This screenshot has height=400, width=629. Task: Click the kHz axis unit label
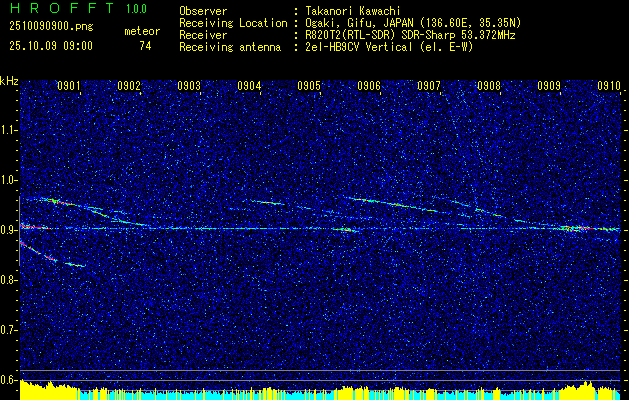[9, 81]
